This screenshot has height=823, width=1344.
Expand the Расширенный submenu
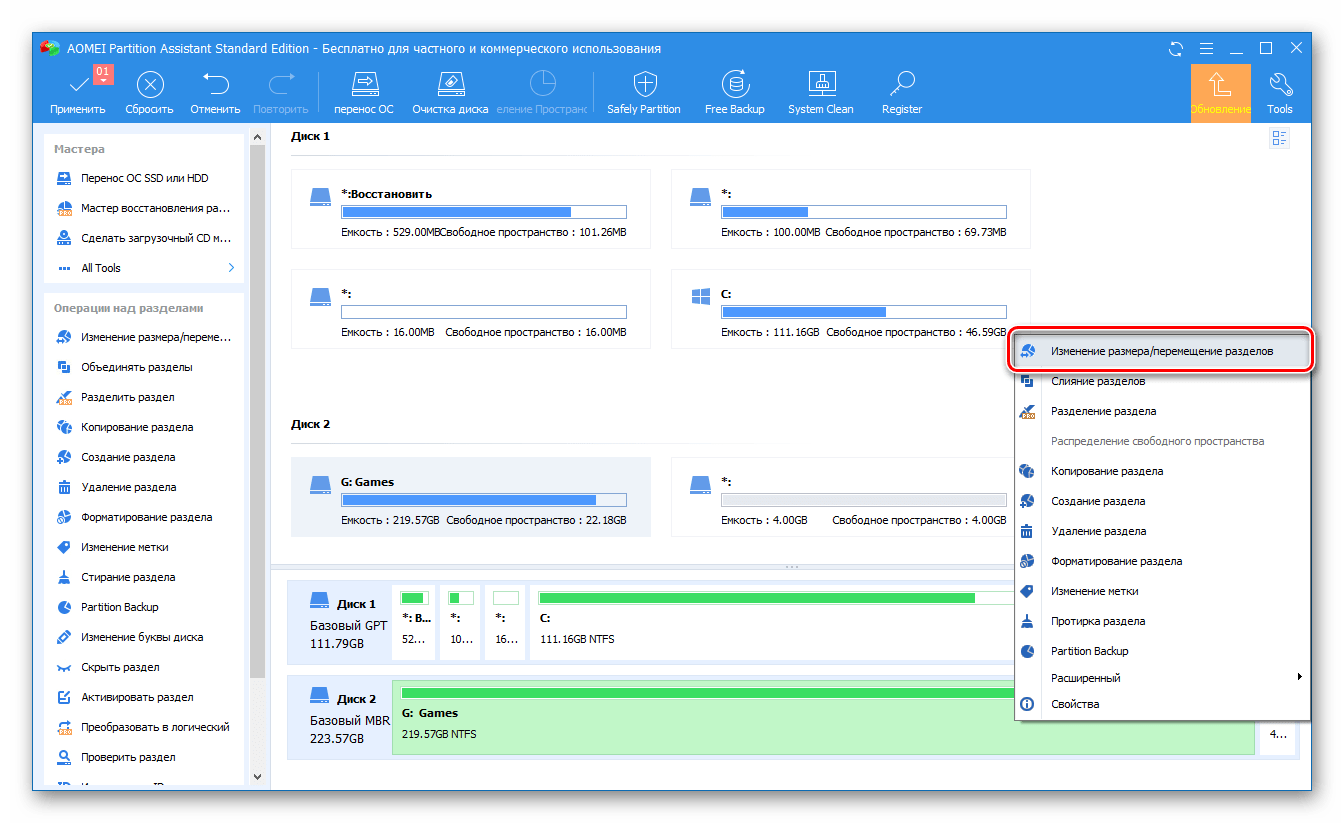coord(1299,678)
